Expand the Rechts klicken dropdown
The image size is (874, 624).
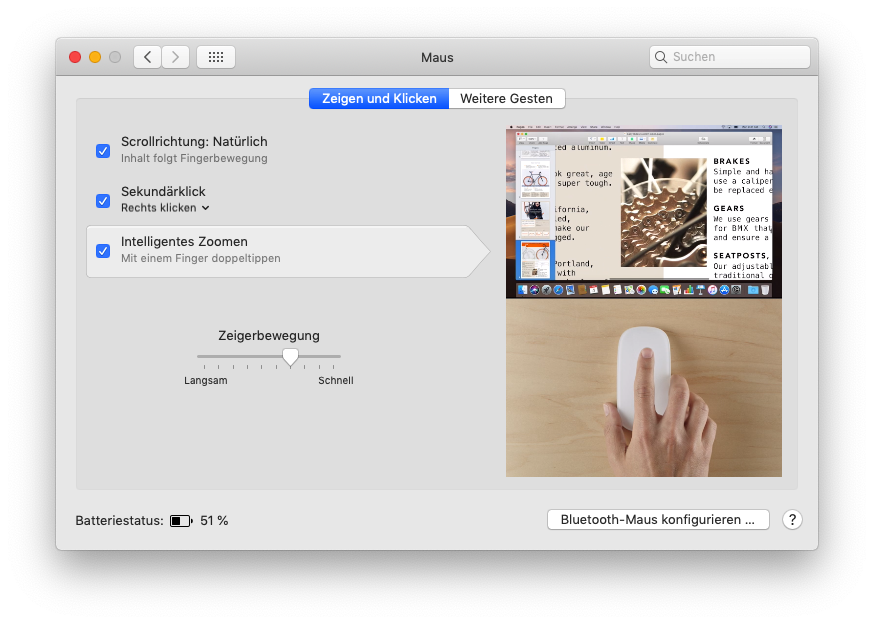tap(166, 208)
